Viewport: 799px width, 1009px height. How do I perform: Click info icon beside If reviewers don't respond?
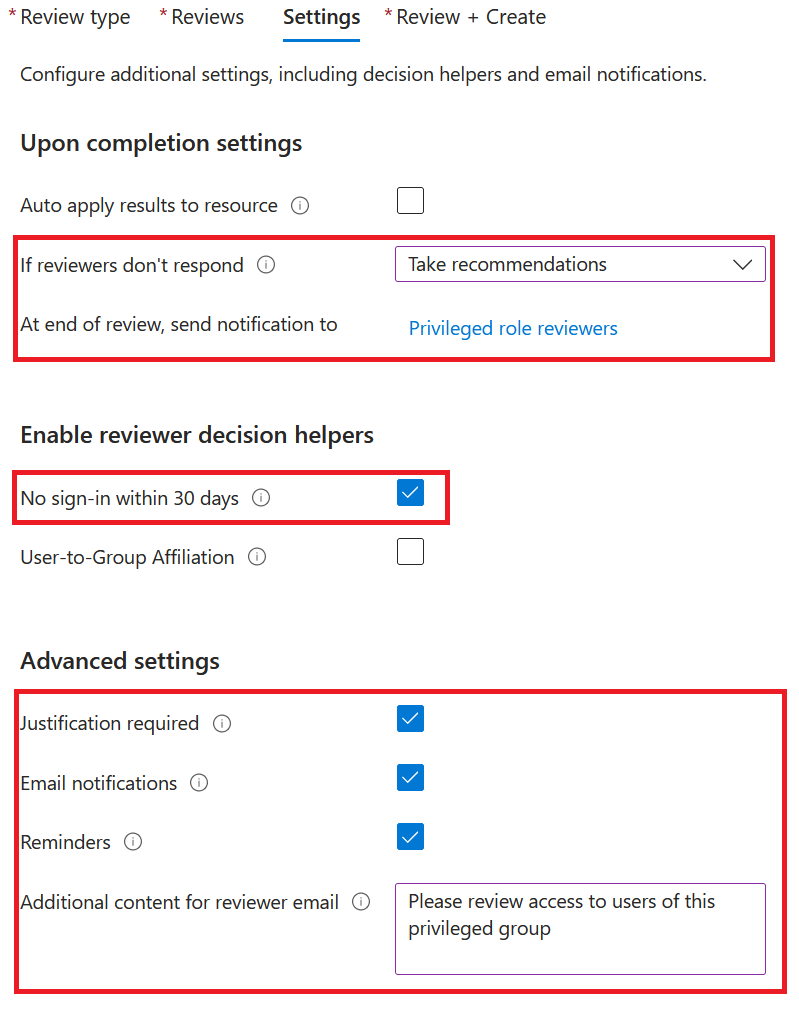[x=266, y=265]
